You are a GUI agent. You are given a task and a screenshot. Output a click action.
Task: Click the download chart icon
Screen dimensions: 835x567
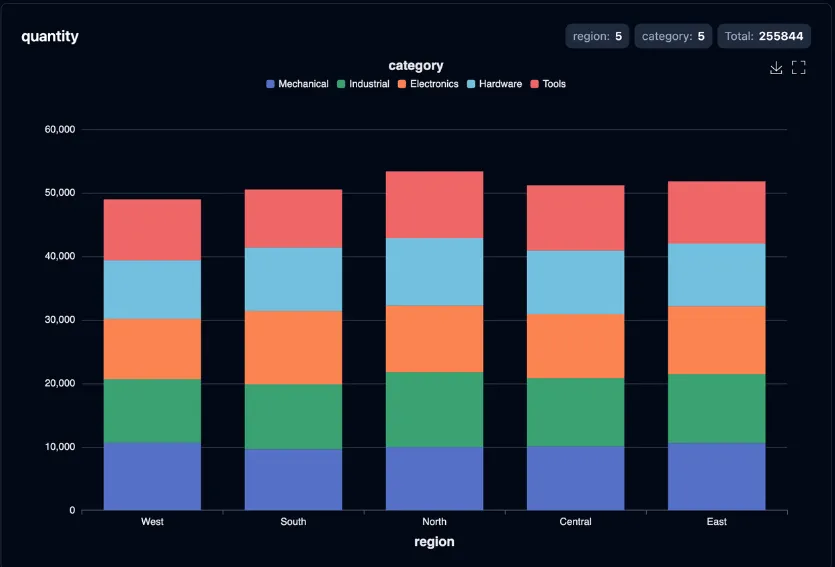[x=776, y=68]
